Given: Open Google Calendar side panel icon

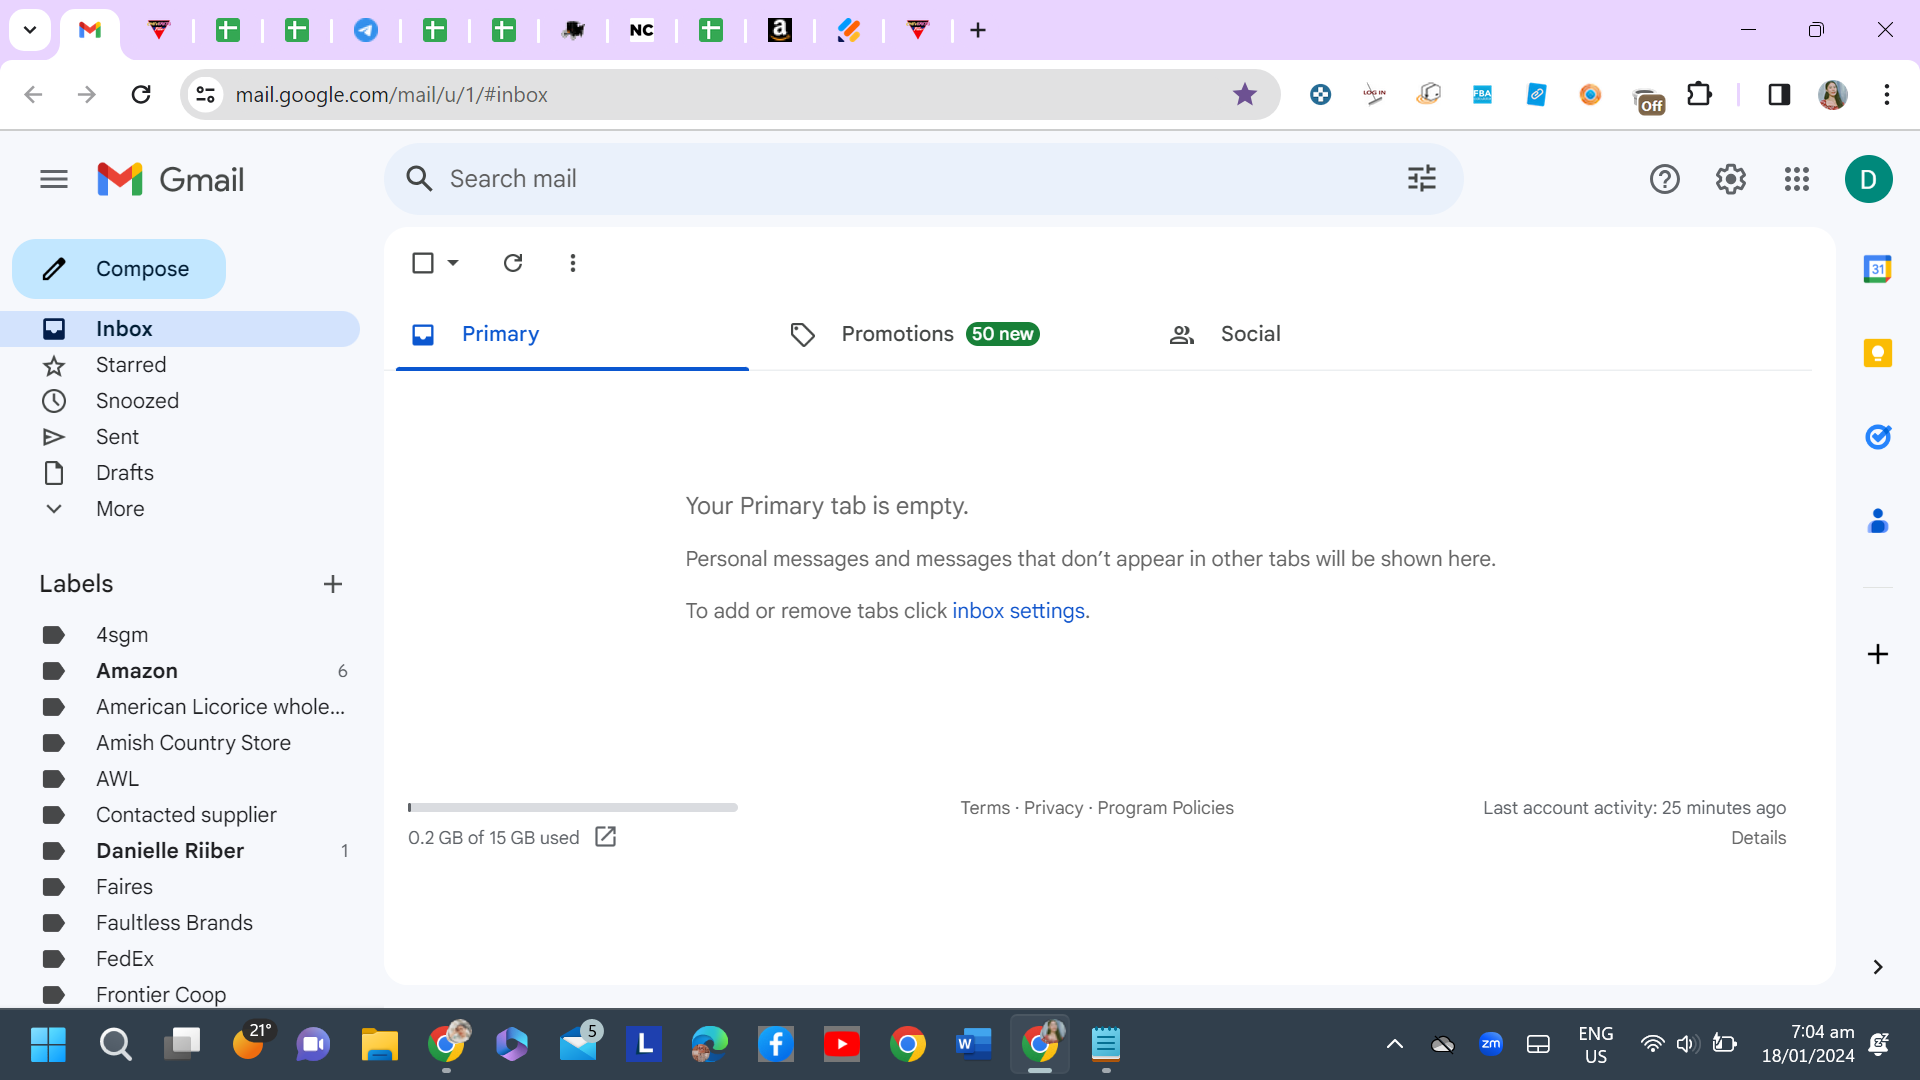Looking at the screenshot, I should [x=1877, y=269].
